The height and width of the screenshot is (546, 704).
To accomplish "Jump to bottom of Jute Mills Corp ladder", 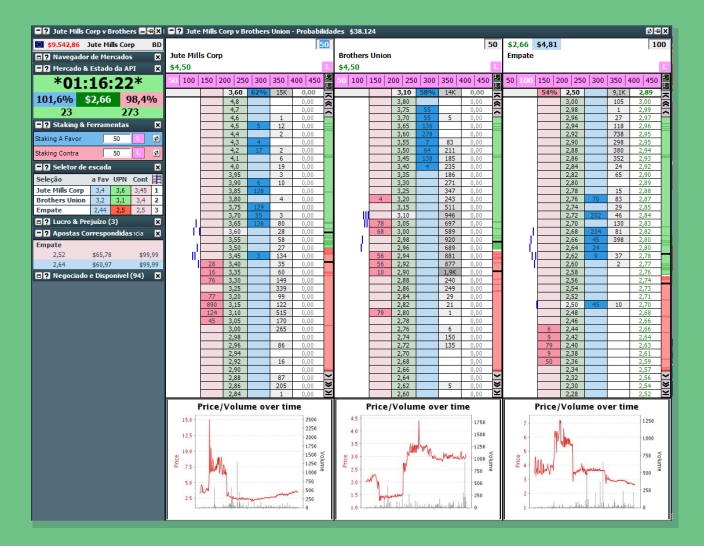I will coord(328,393).
